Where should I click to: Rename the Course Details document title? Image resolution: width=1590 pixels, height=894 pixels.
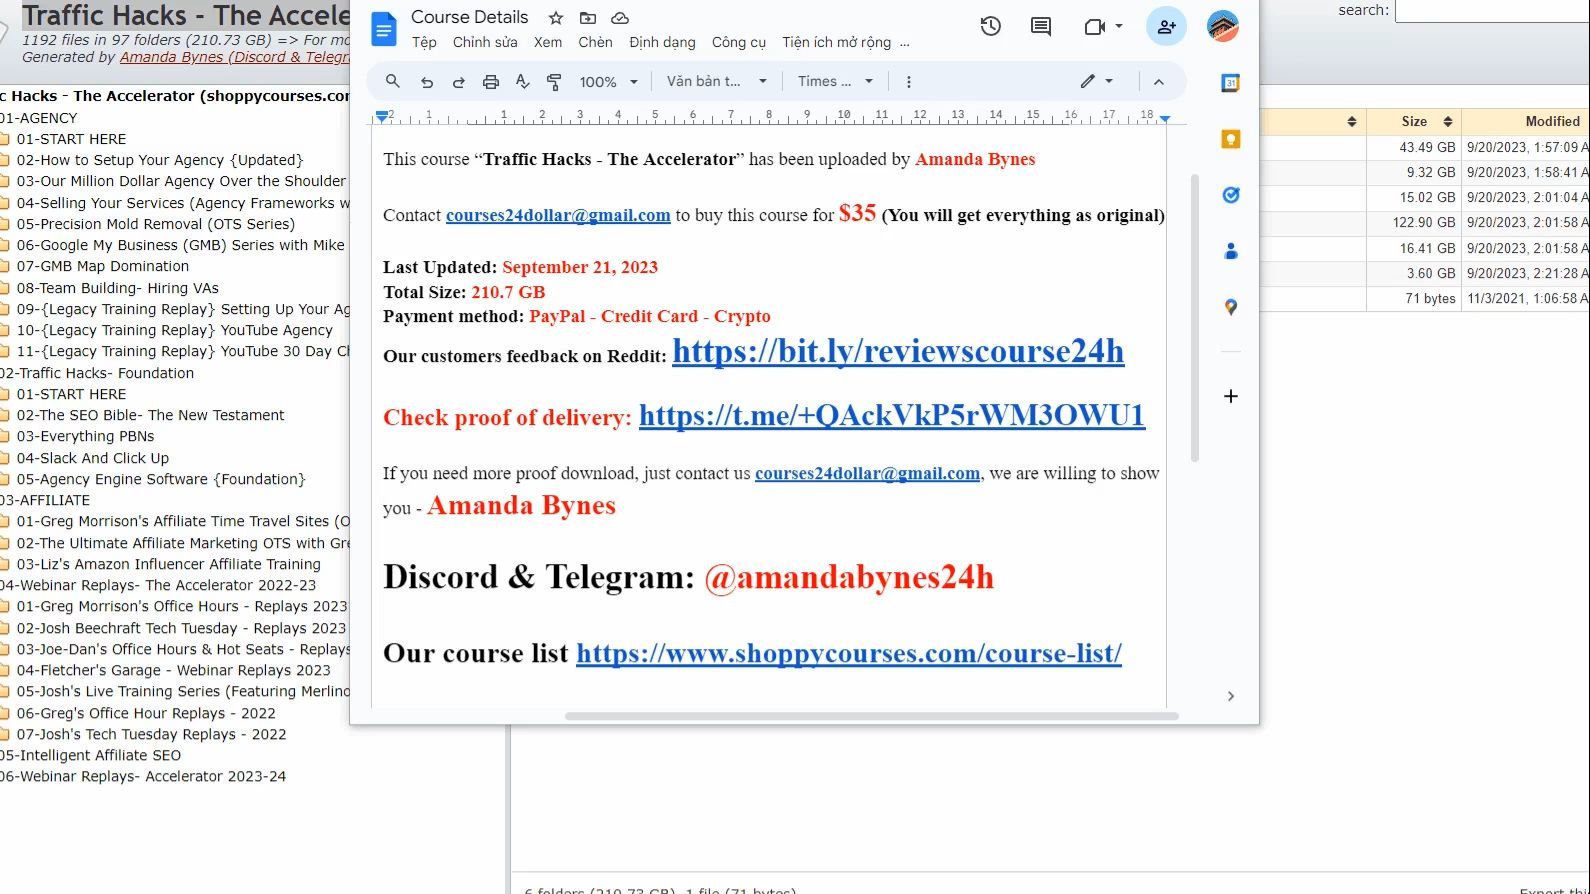[x=469, y=17]
